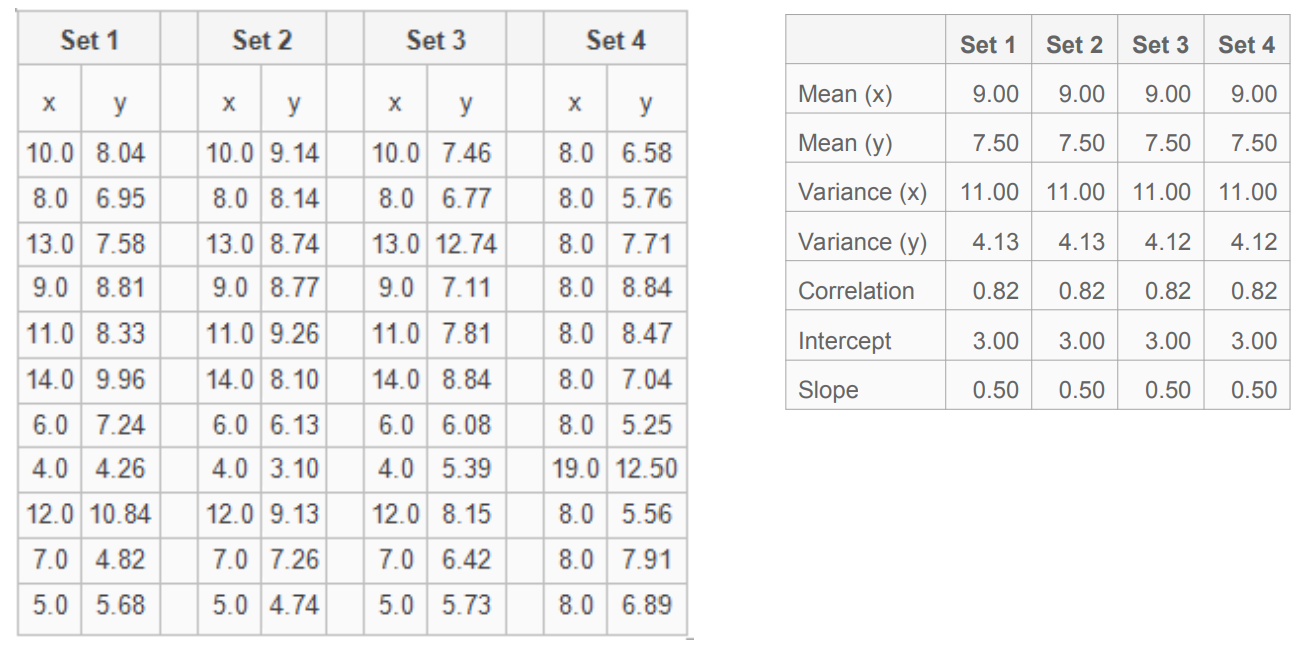Viewport: 1316px width, 650px height.
Task: Click the 10.84 cell in Set 1
Action: click(120, 514)
